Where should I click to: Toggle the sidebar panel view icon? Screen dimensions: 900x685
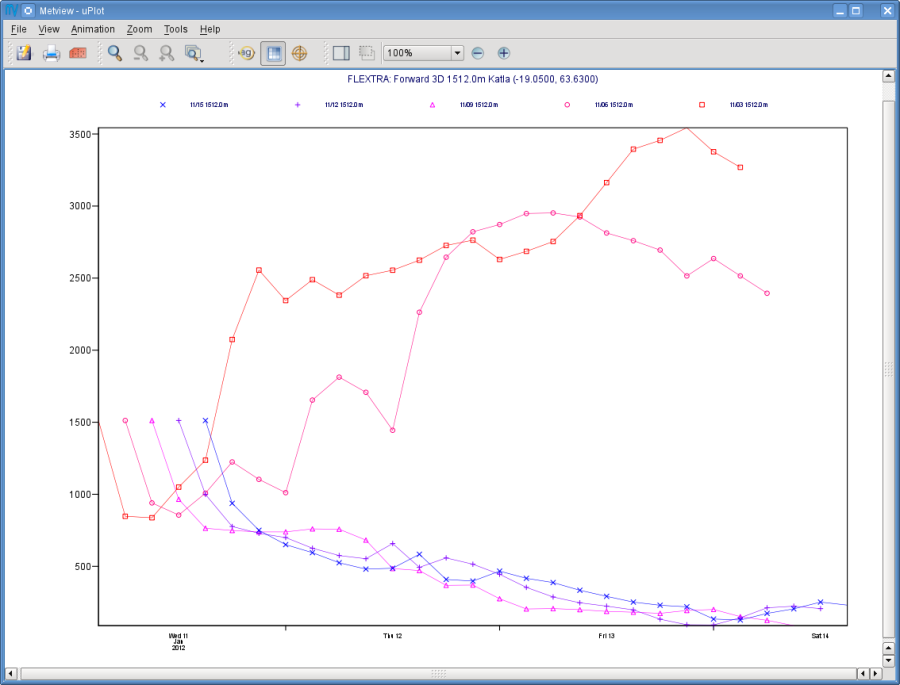point(341,53)
